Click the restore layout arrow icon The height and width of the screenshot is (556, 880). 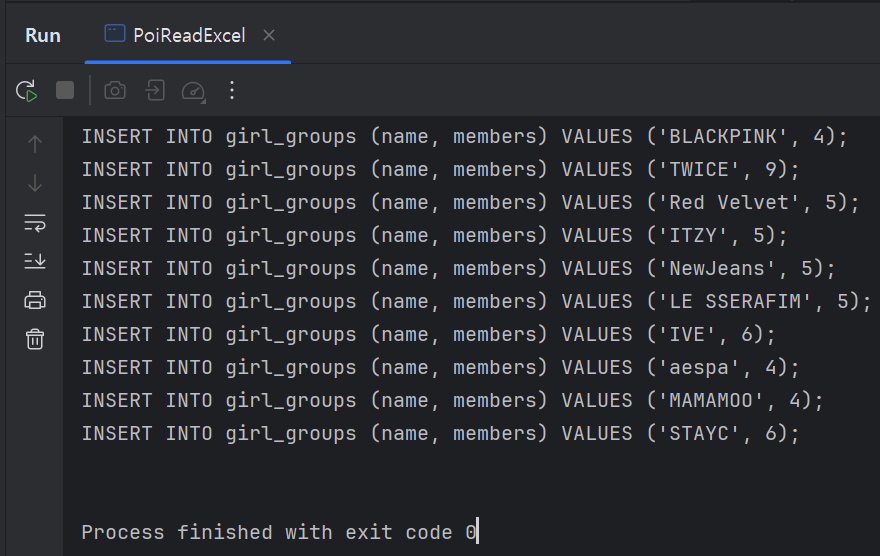pos(155,90)
